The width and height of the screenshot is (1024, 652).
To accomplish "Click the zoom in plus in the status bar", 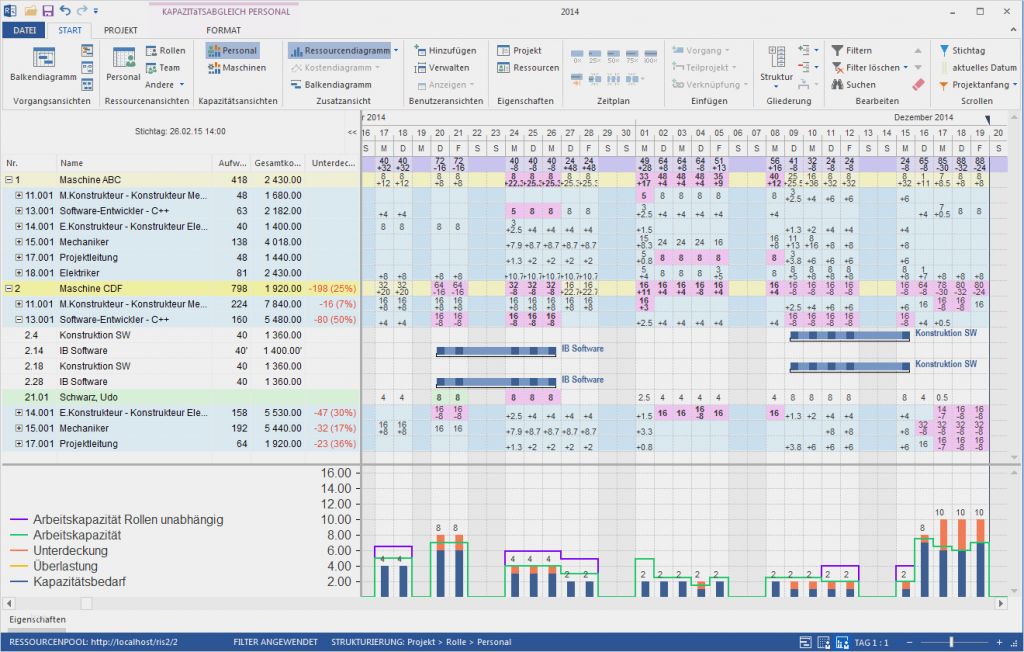I will tap(999, 642).
